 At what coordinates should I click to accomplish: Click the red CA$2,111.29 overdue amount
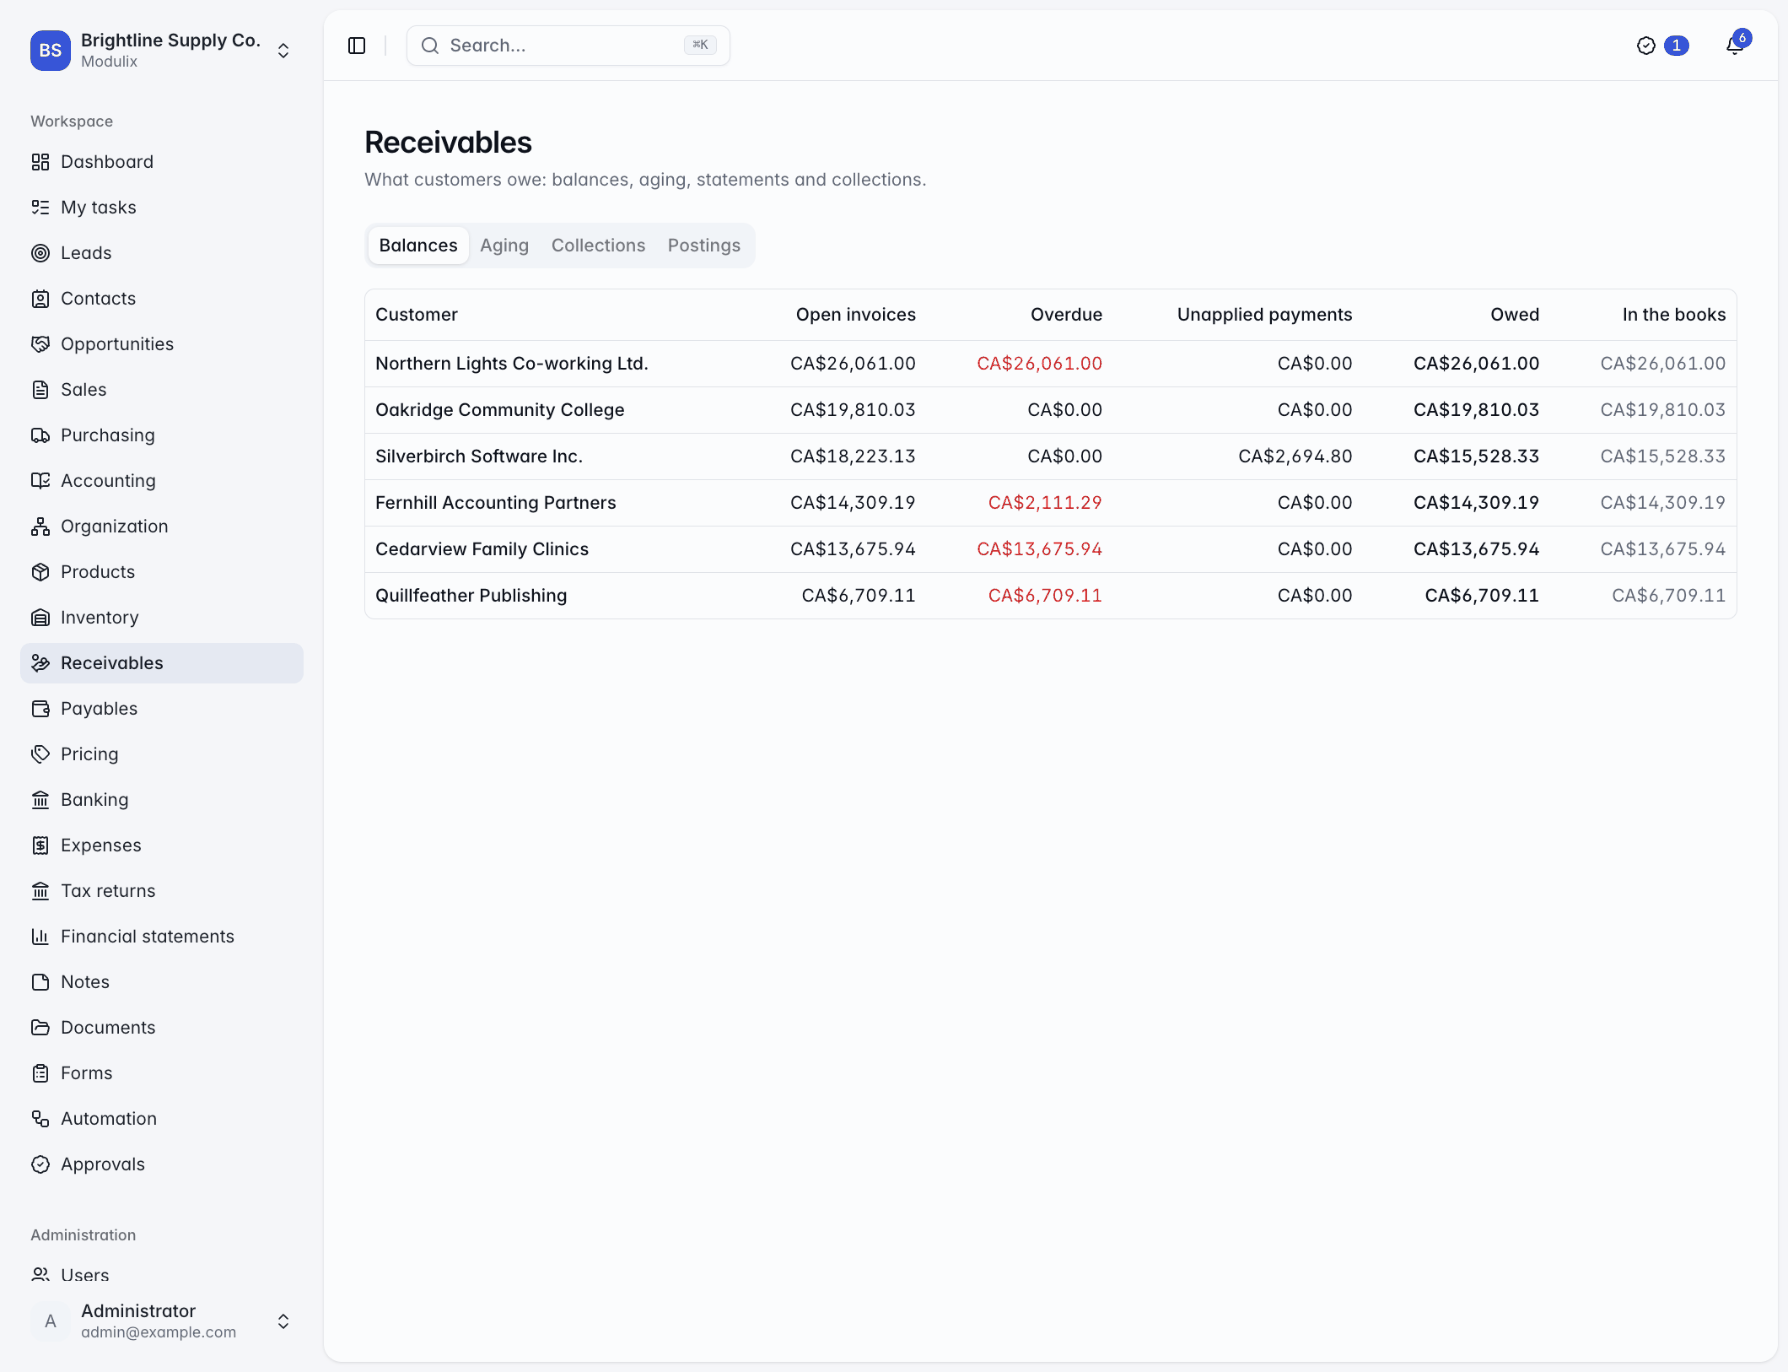pyautogui.click(x=1045, y=503)
